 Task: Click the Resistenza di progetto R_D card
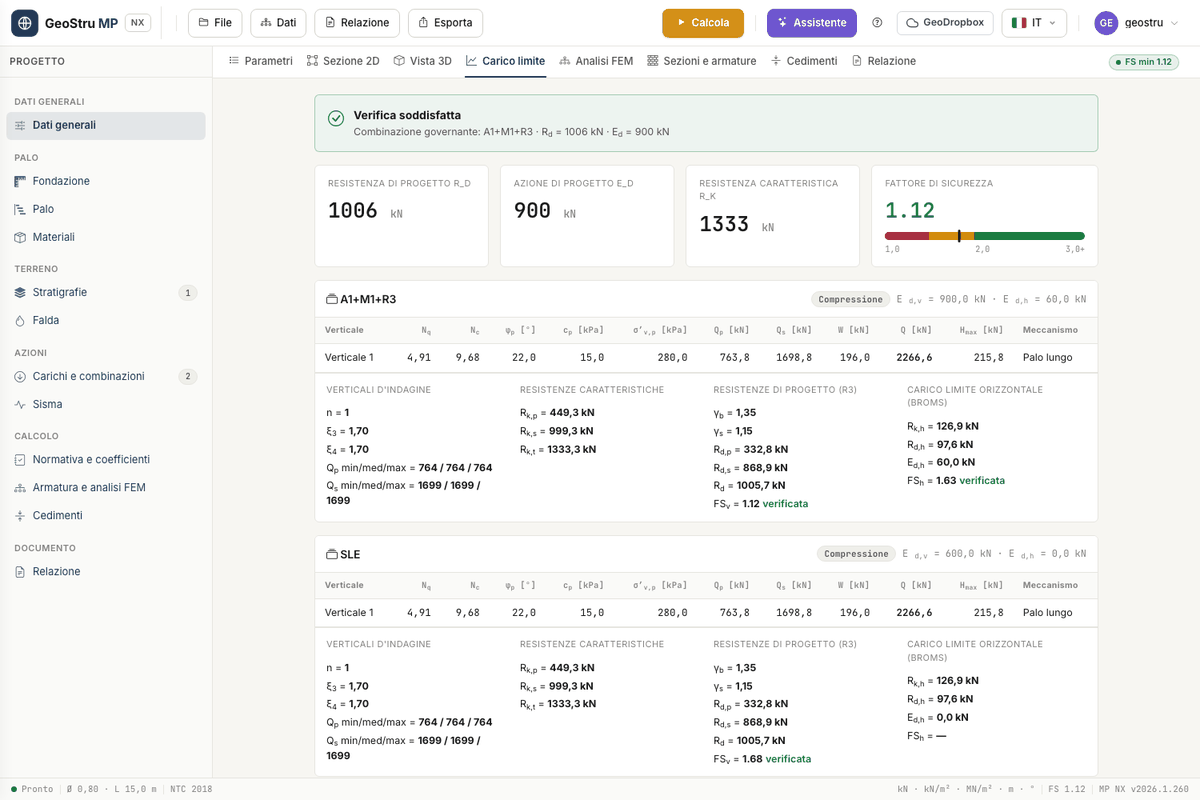pos(402,216)
